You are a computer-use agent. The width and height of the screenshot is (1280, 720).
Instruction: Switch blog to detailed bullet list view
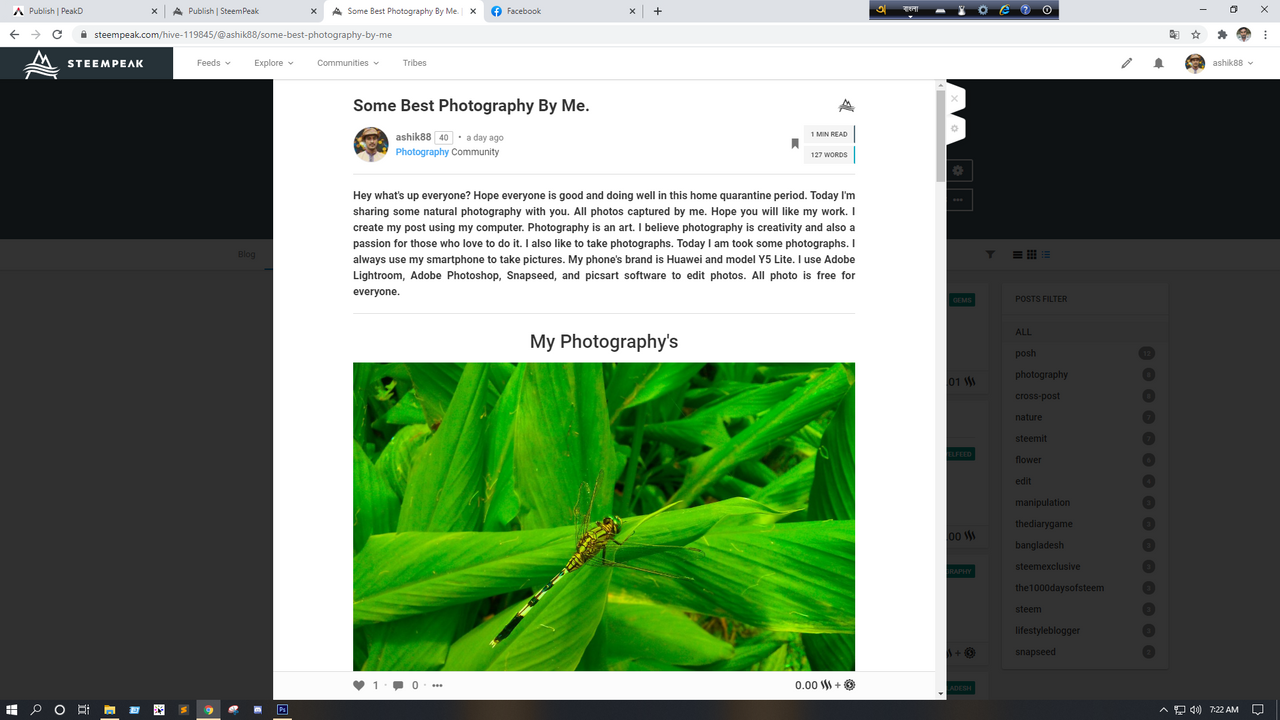click(1046, 255)
